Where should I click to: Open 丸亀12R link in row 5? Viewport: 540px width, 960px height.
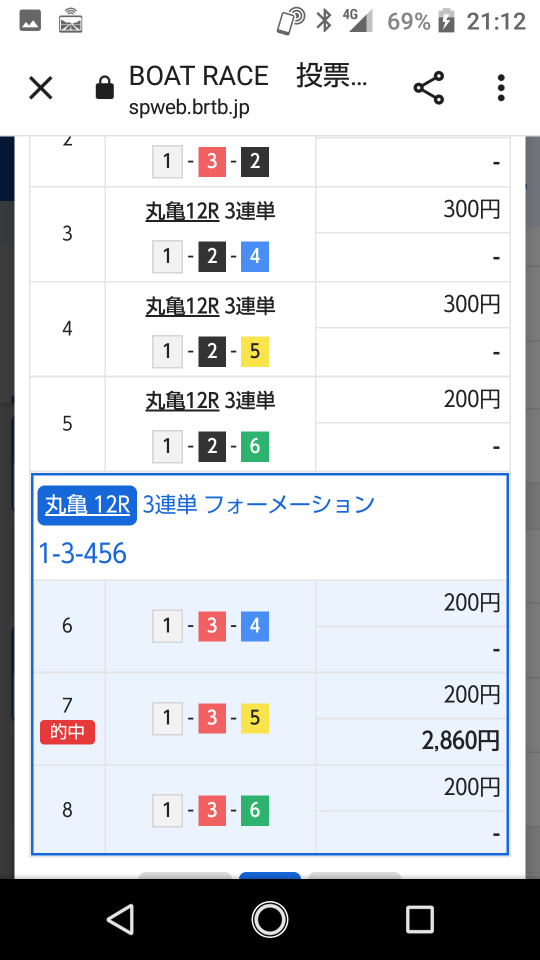pyautogui.click(x=182, y=401)
